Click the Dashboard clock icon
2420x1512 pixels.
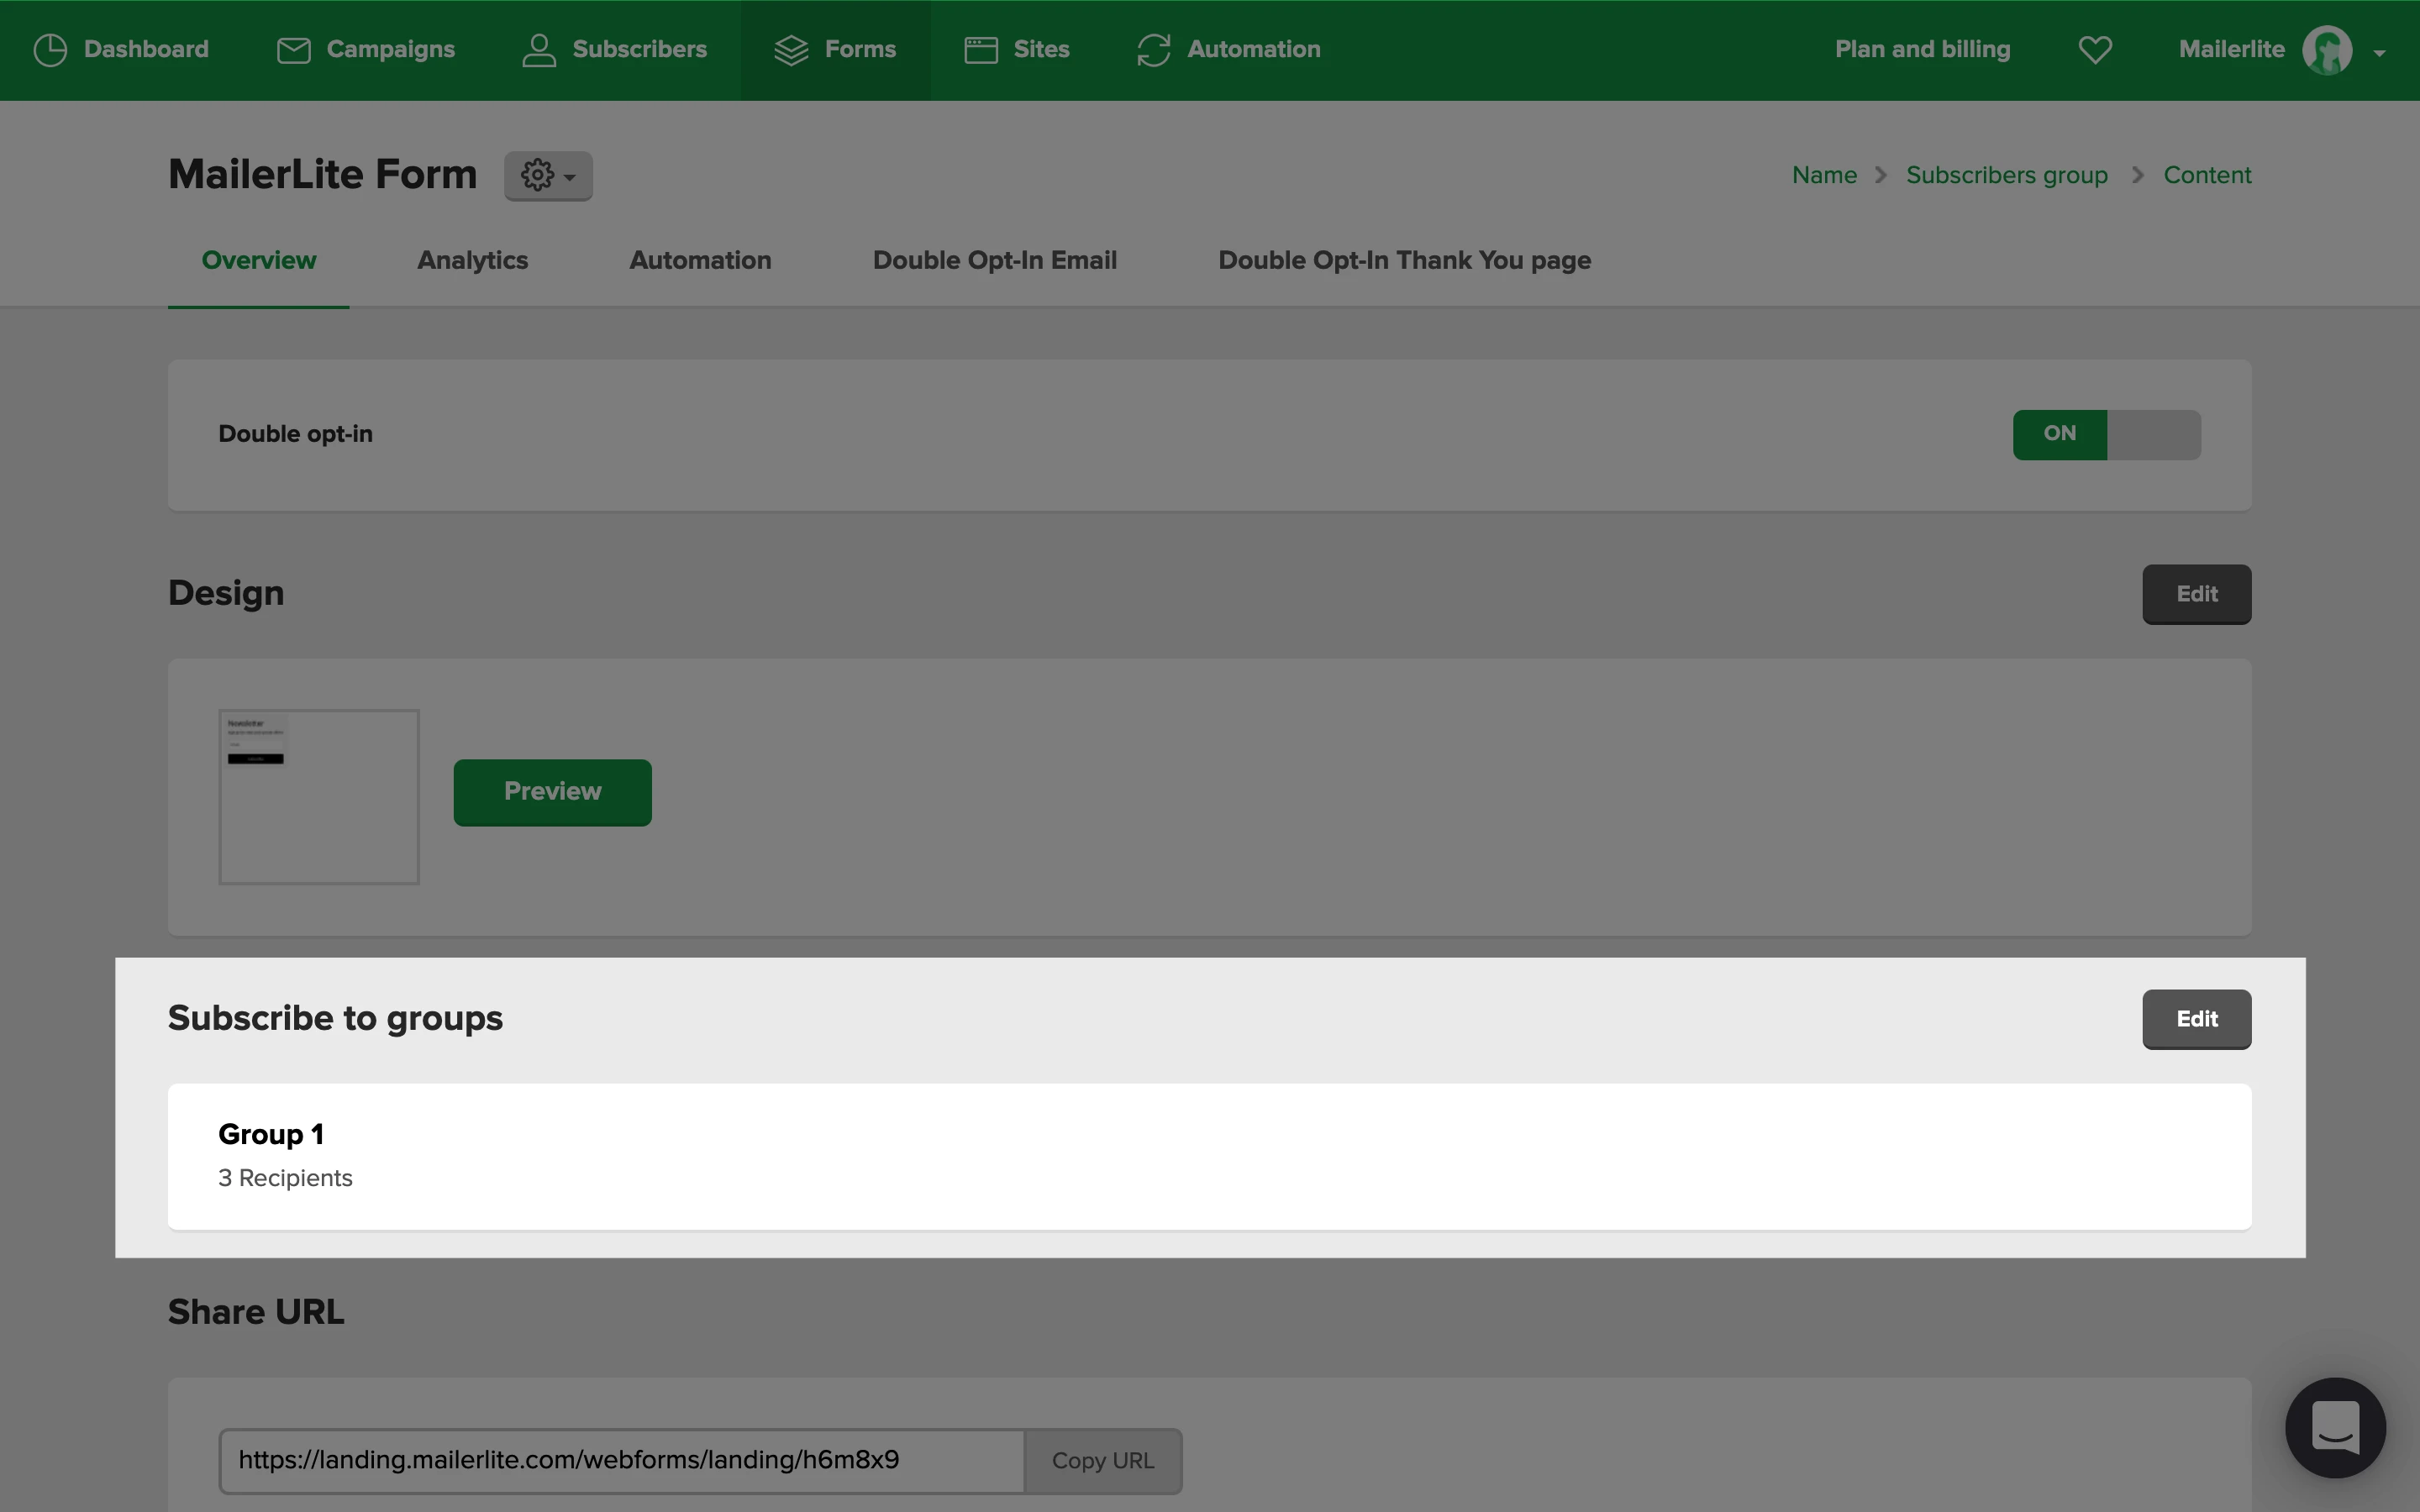click(50, 50)
